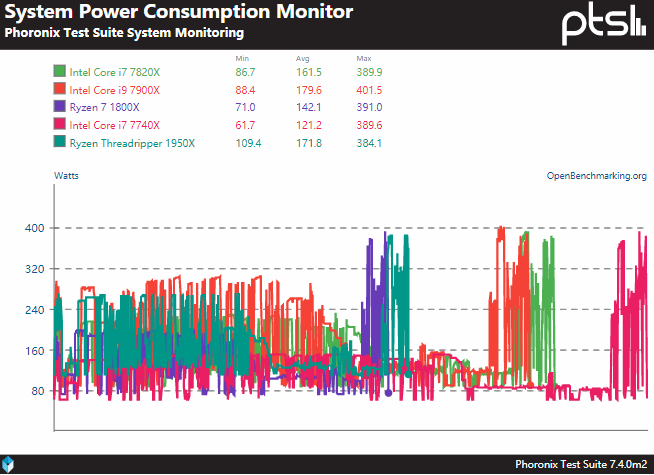Viewport: 654px width, 475px height.
Task: Click the min value 61.7
Action: pos(245,125)
